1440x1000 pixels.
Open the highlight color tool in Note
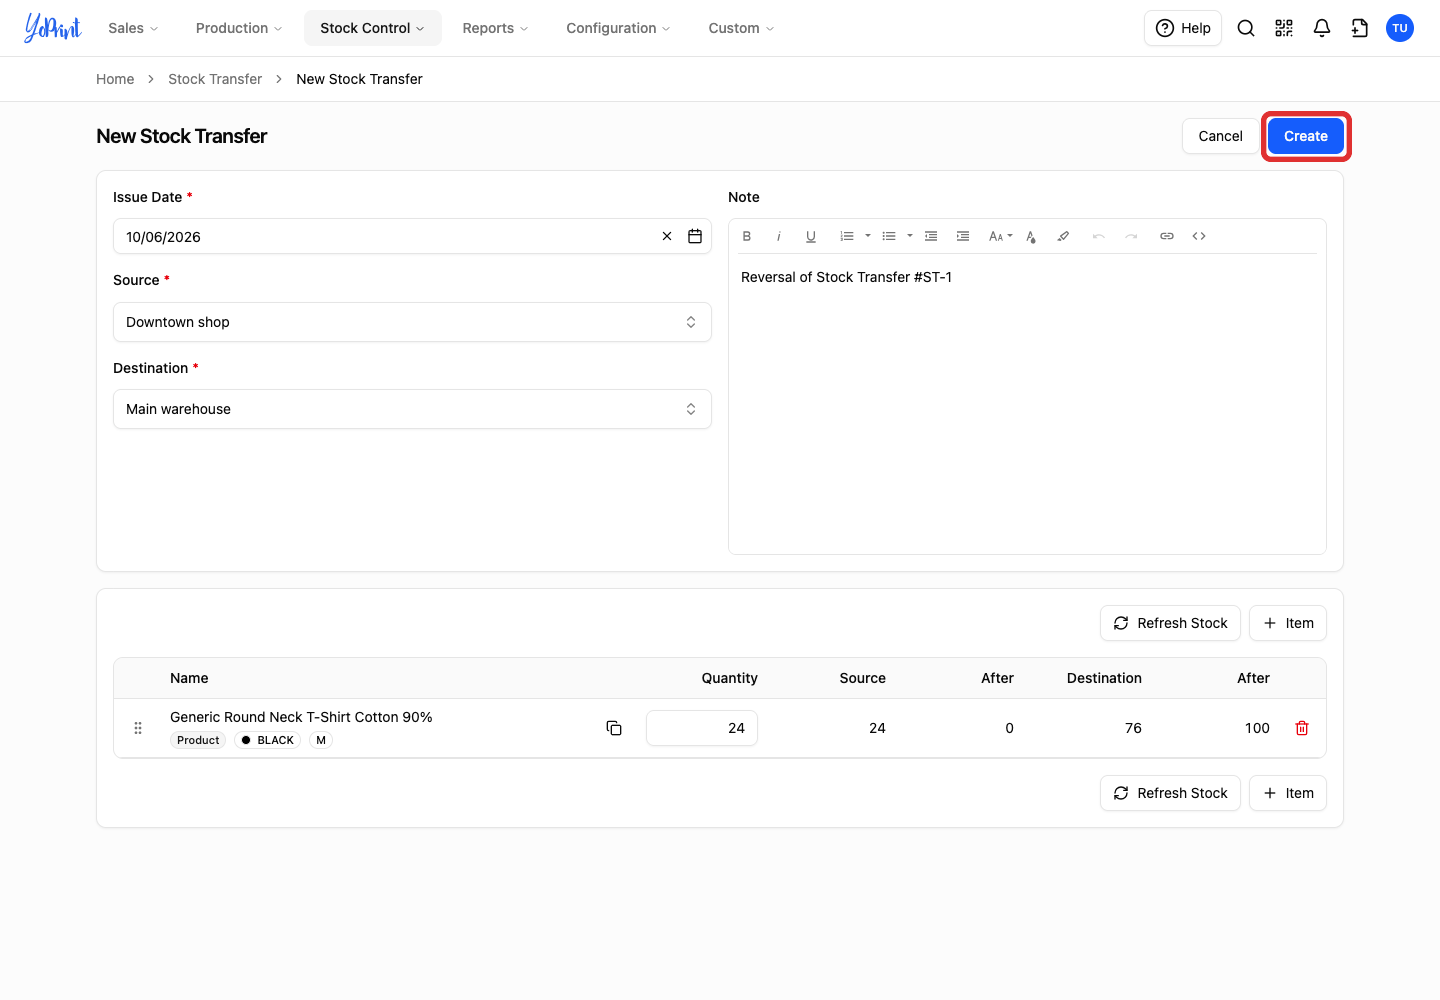[1063, 236]
